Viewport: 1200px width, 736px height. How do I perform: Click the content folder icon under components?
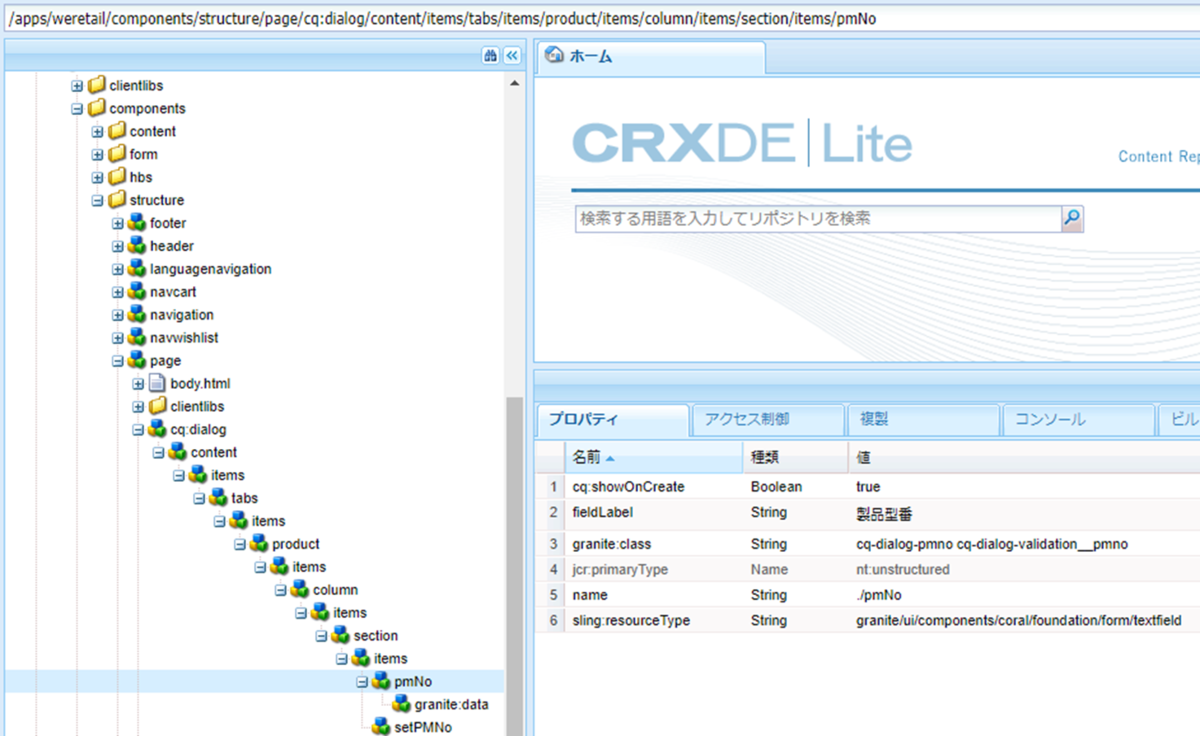117,131
